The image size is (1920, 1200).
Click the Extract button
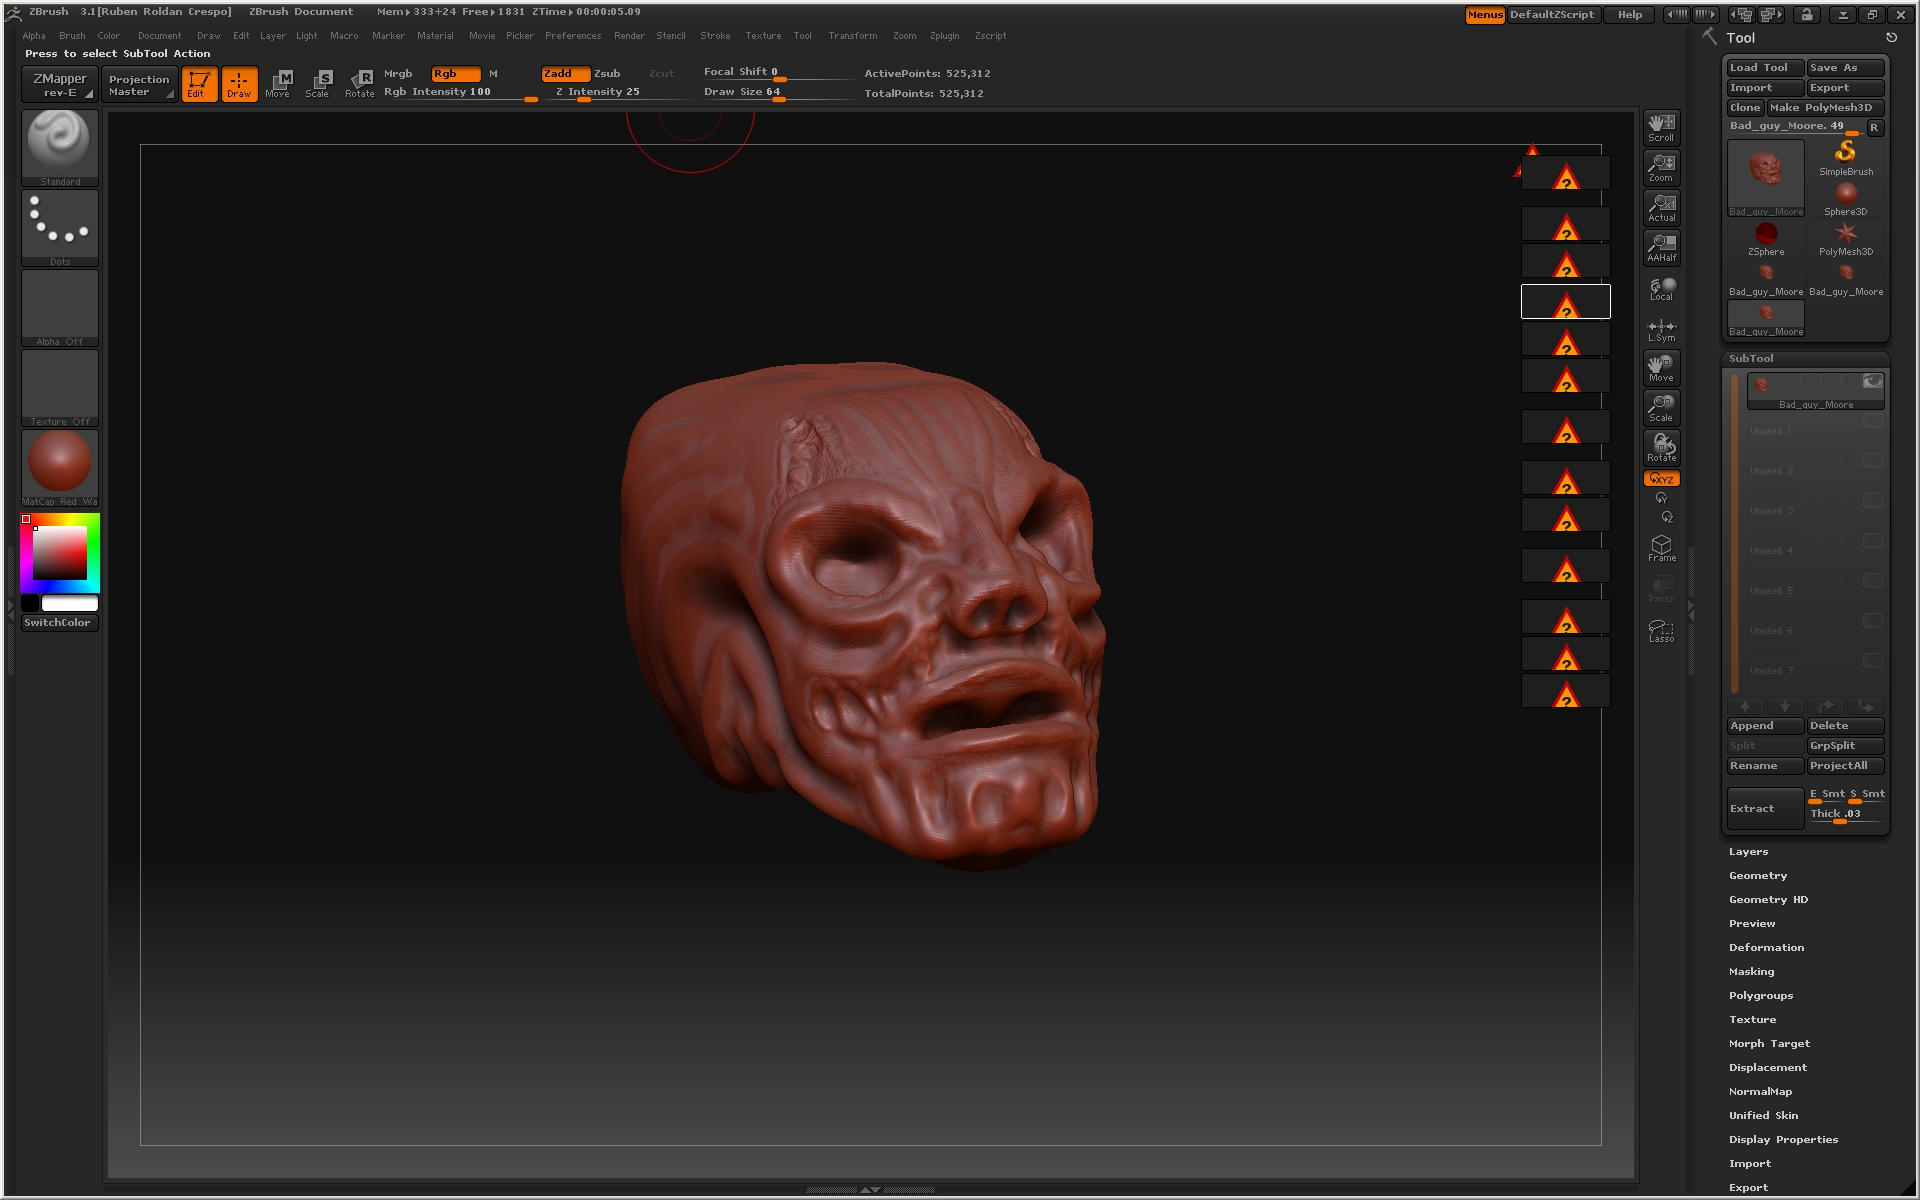click(1765, 809)
